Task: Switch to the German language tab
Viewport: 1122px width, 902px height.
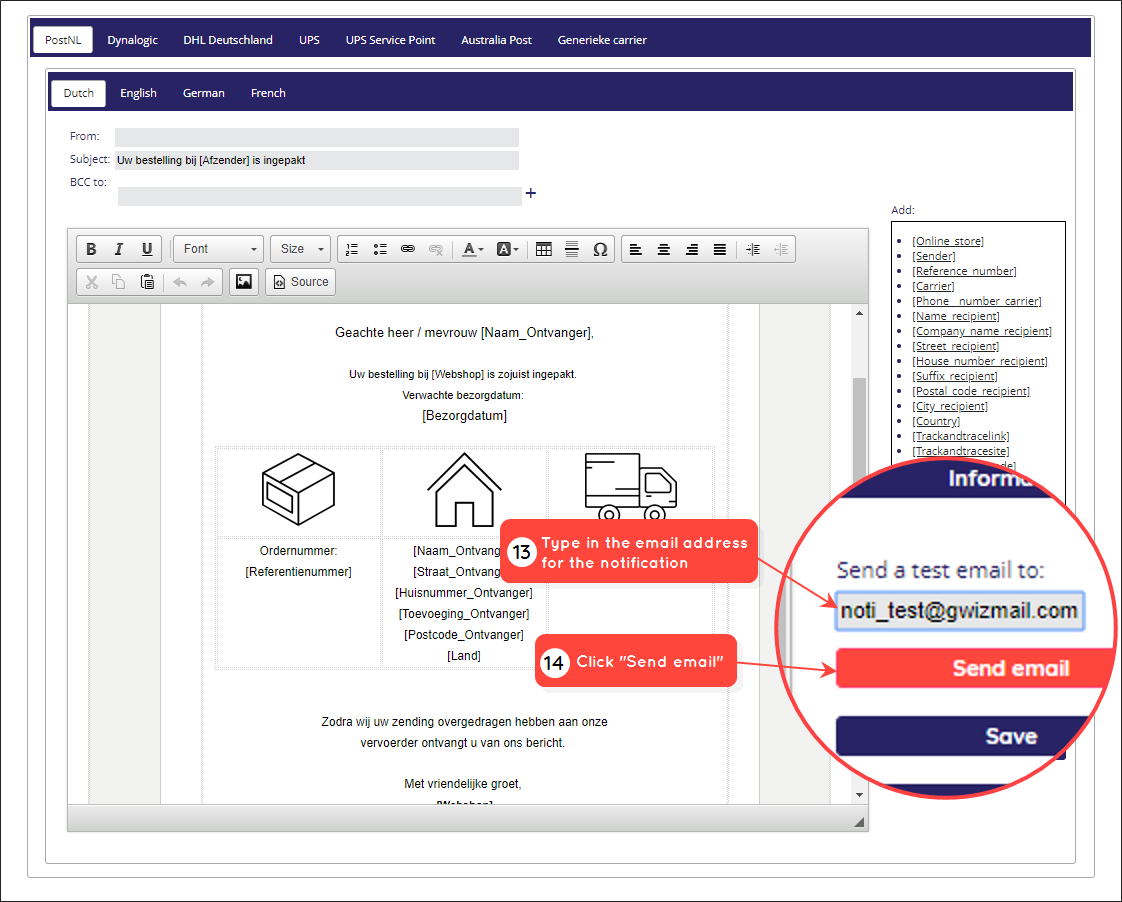Action: click(x=204, y=93)
